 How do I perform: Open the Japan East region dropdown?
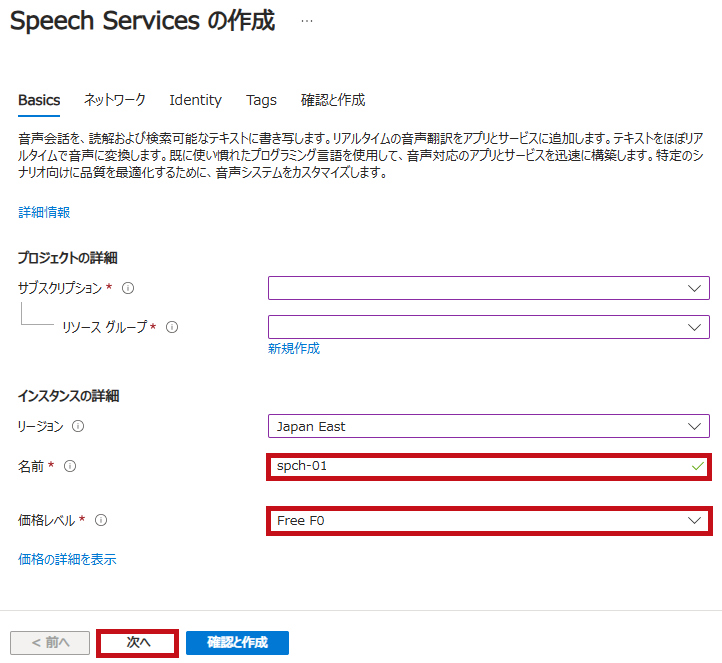pos(489,426)
